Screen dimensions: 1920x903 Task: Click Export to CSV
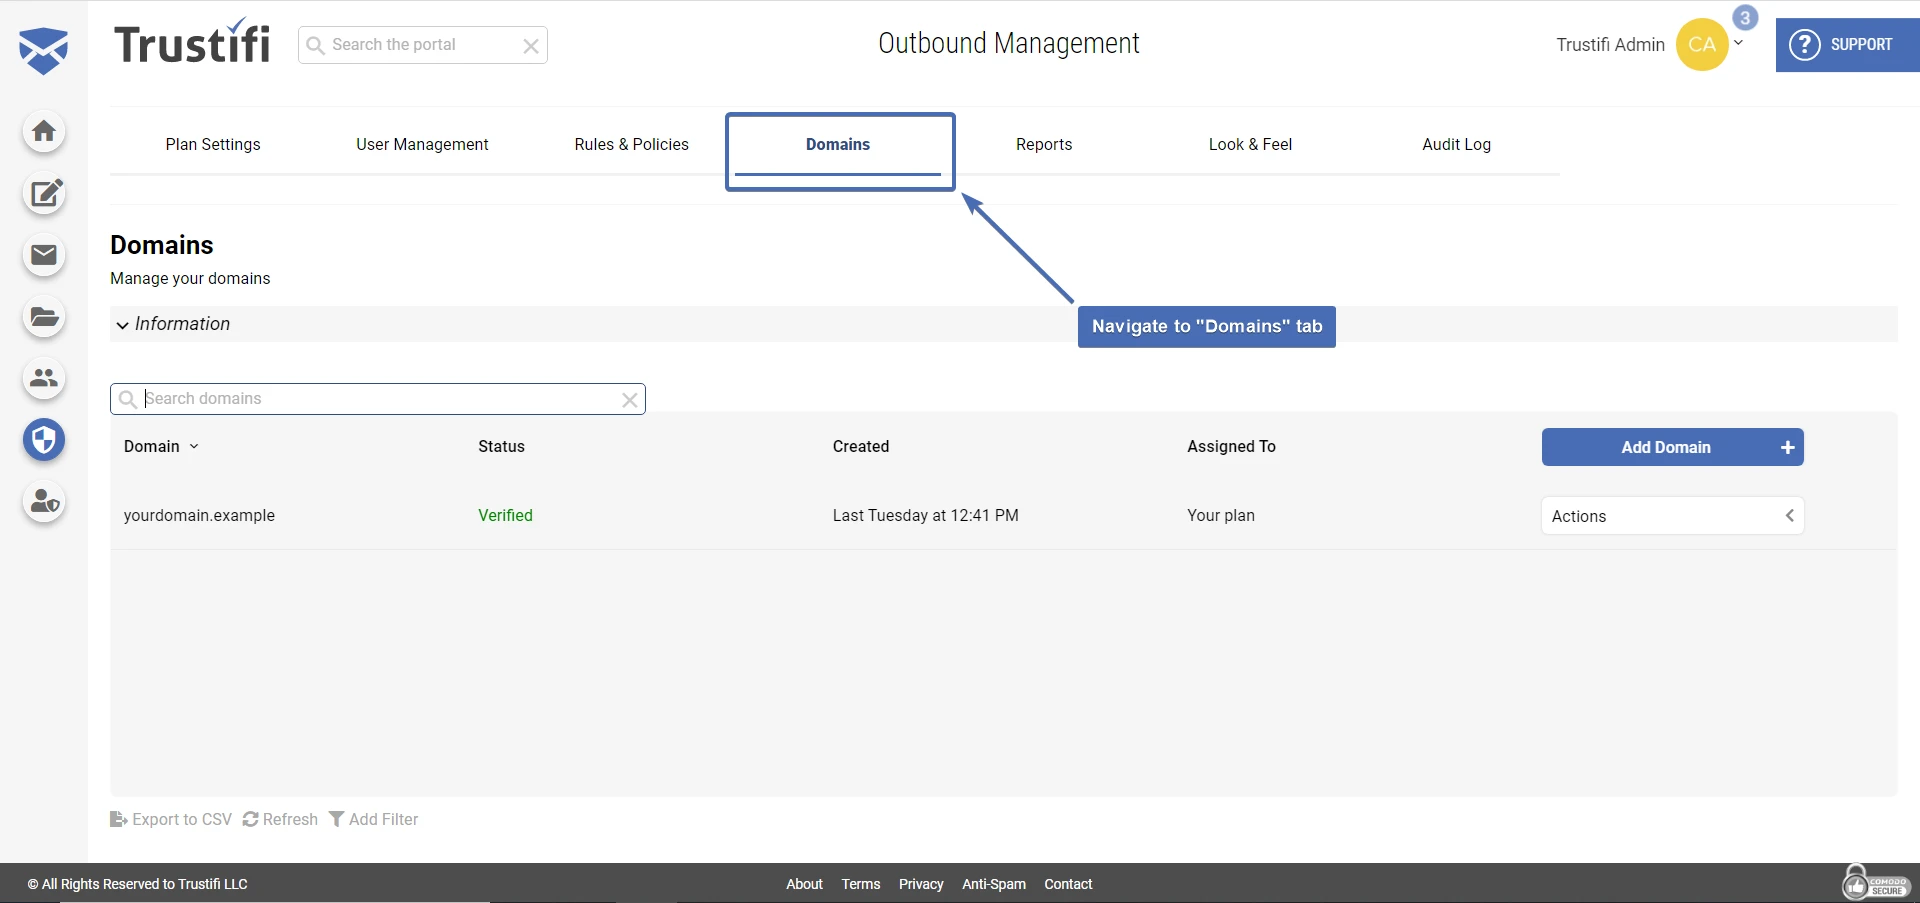pos(171,820)
